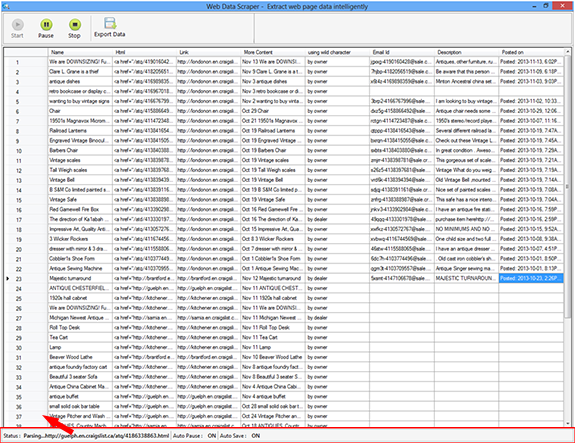The image size is (575, 443).
Task: Click the vertical scrollbar thumb
Action: coord(568,187)
